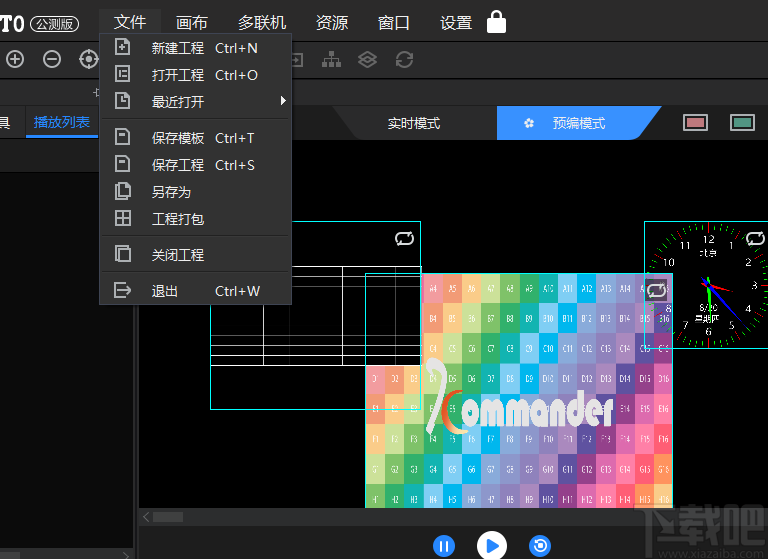The image size is (768, 559).
Task: Select 退出 menu entry
Action: (195, 291)
